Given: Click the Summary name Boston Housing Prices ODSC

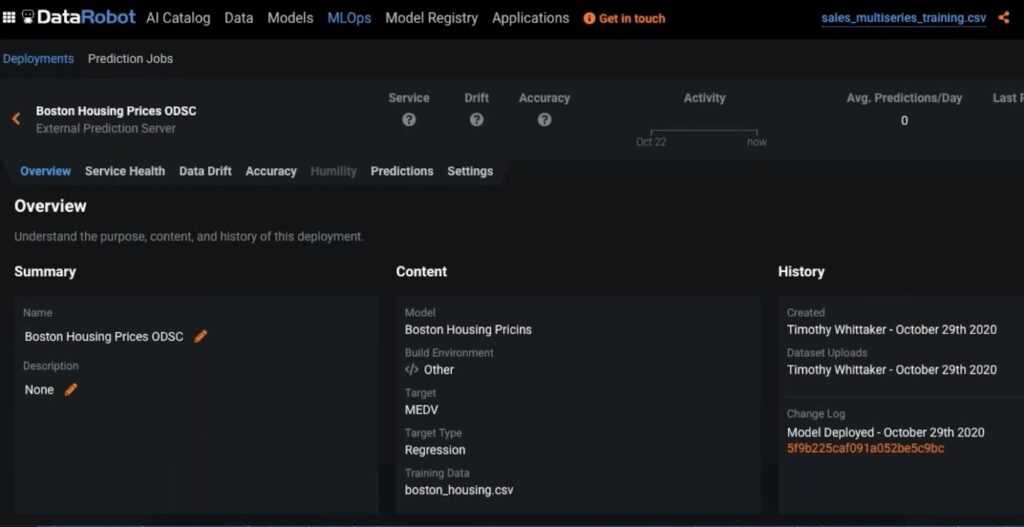Looking at the screenshot, I should 104,336.
